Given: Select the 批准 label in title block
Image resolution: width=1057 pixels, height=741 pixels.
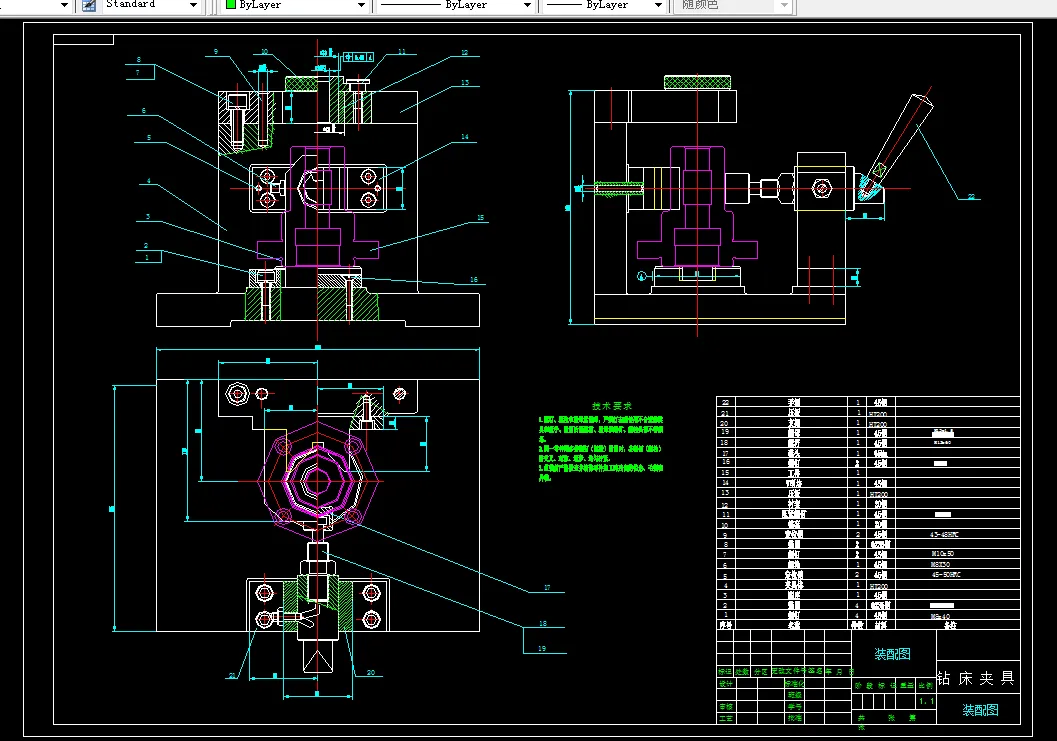Looking at the screenshot, I should (795, 718).
